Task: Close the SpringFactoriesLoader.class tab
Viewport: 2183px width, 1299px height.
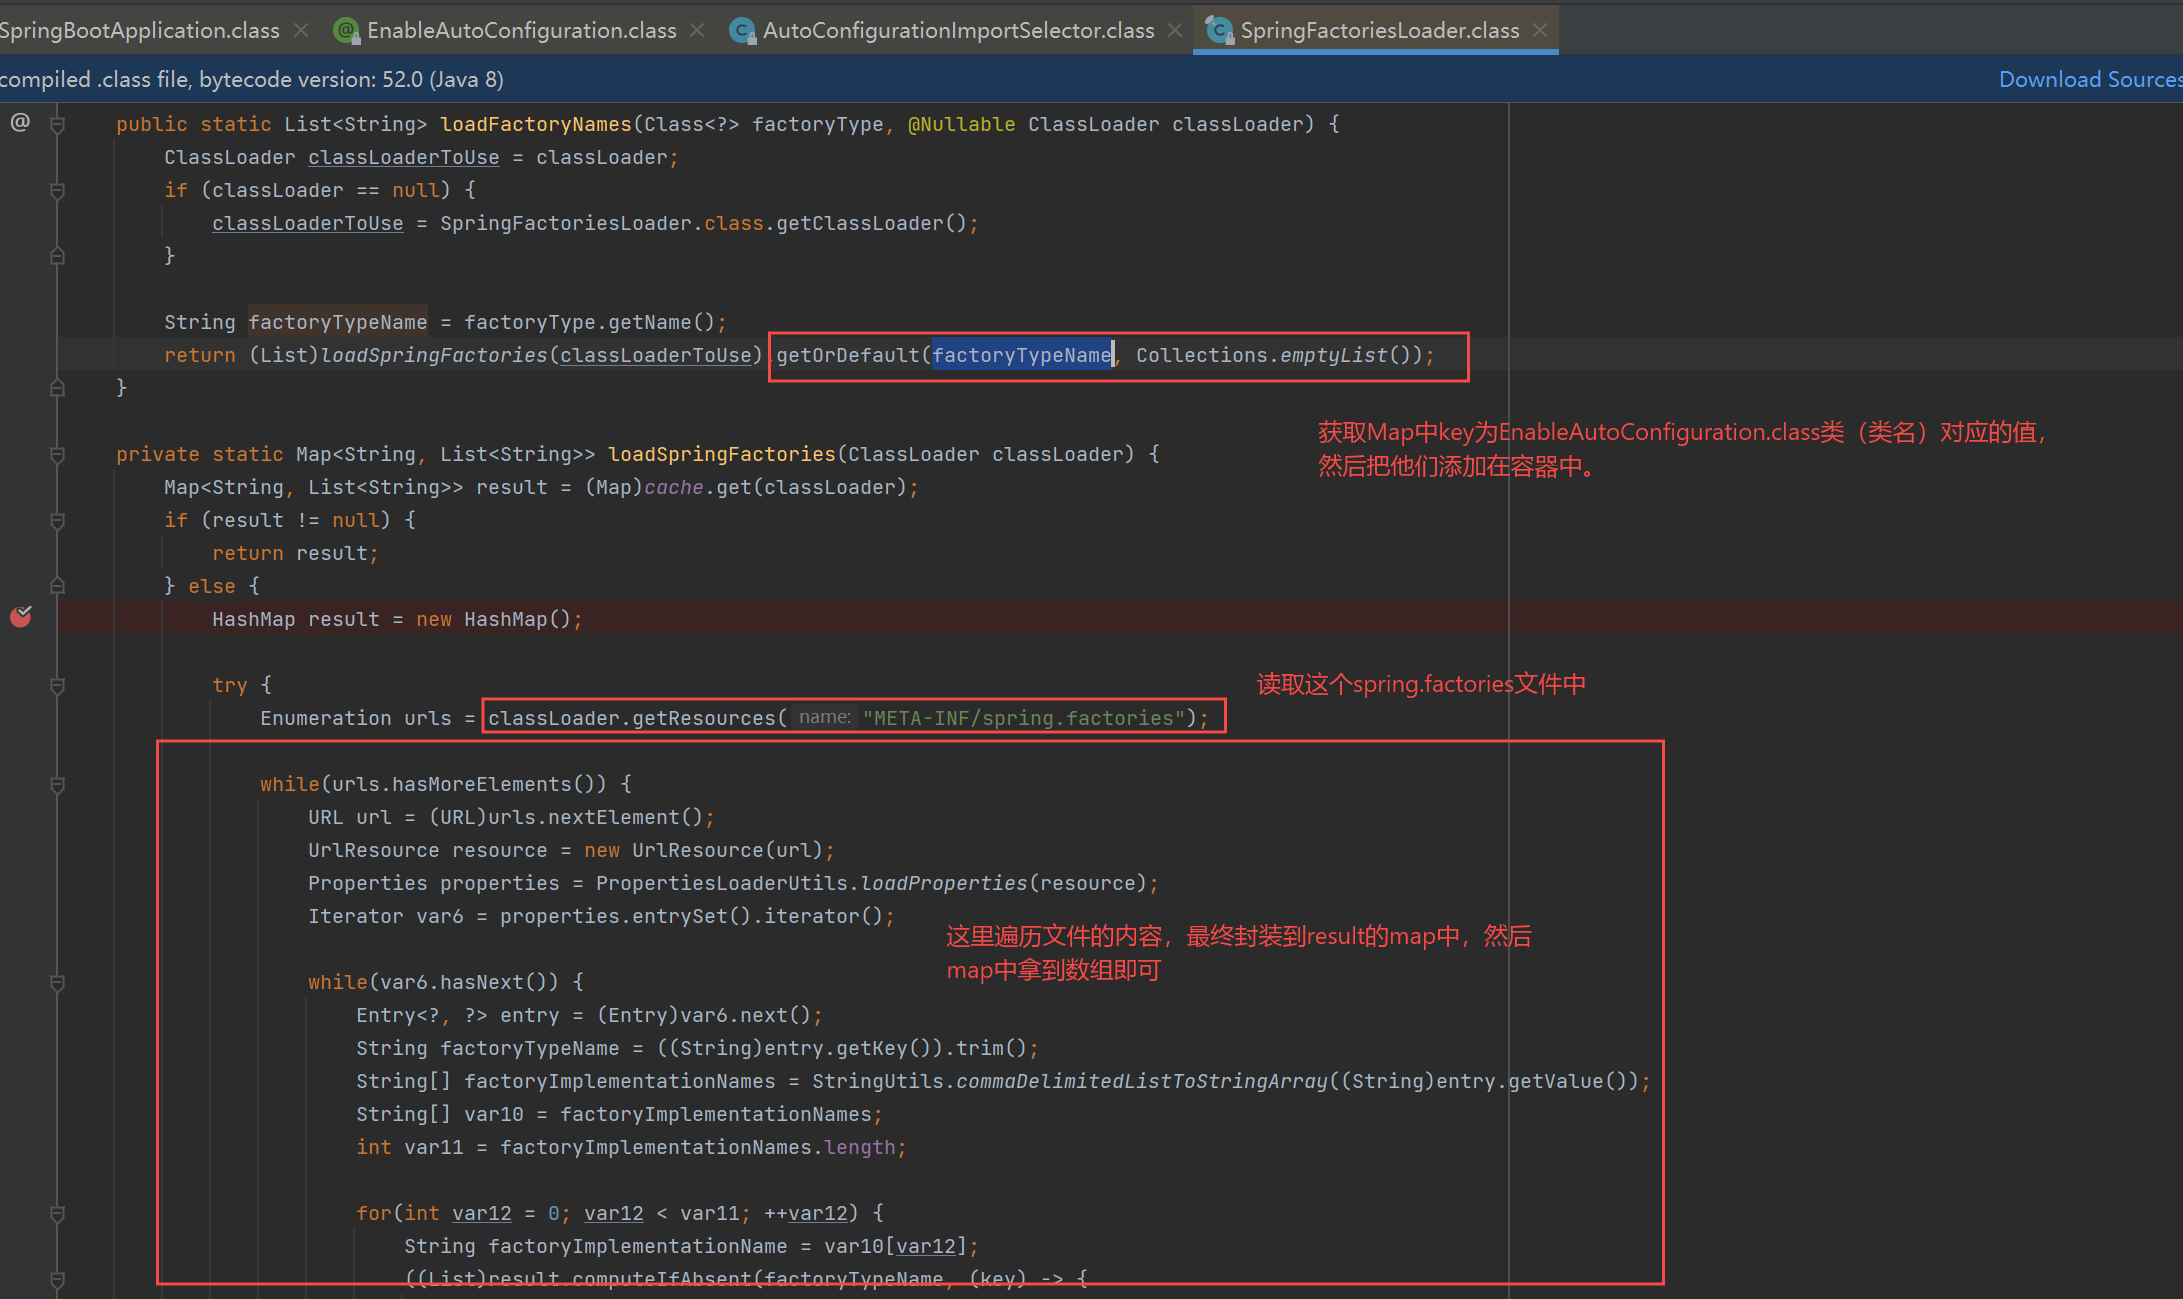Action: pyautogui.click(x=1540, y=31)
